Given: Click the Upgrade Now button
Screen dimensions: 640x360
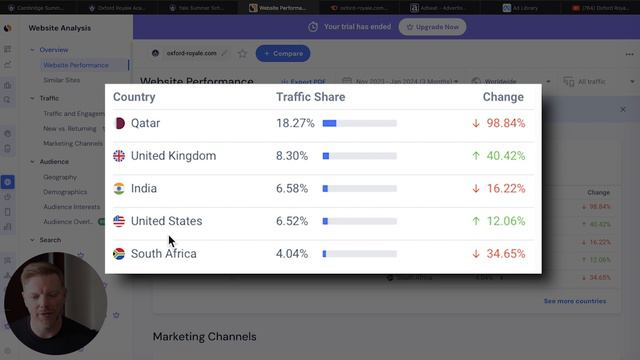Looking at the screenshot, I should point(432,27).
